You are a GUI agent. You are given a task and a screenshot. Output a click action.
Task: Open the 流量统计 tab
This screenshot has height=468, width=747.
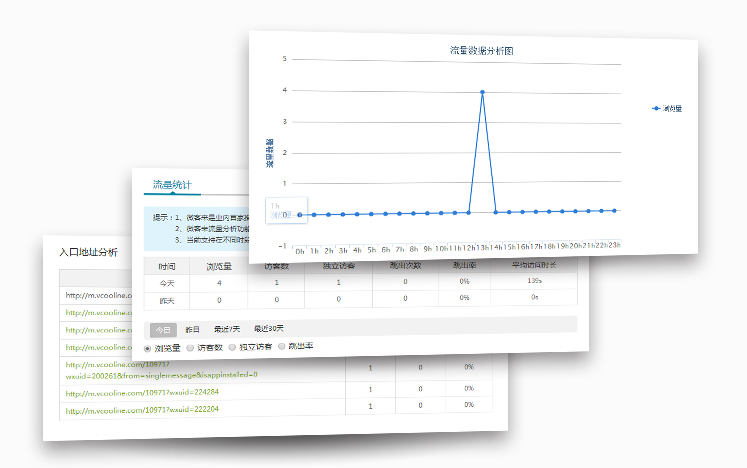(171, 185)
